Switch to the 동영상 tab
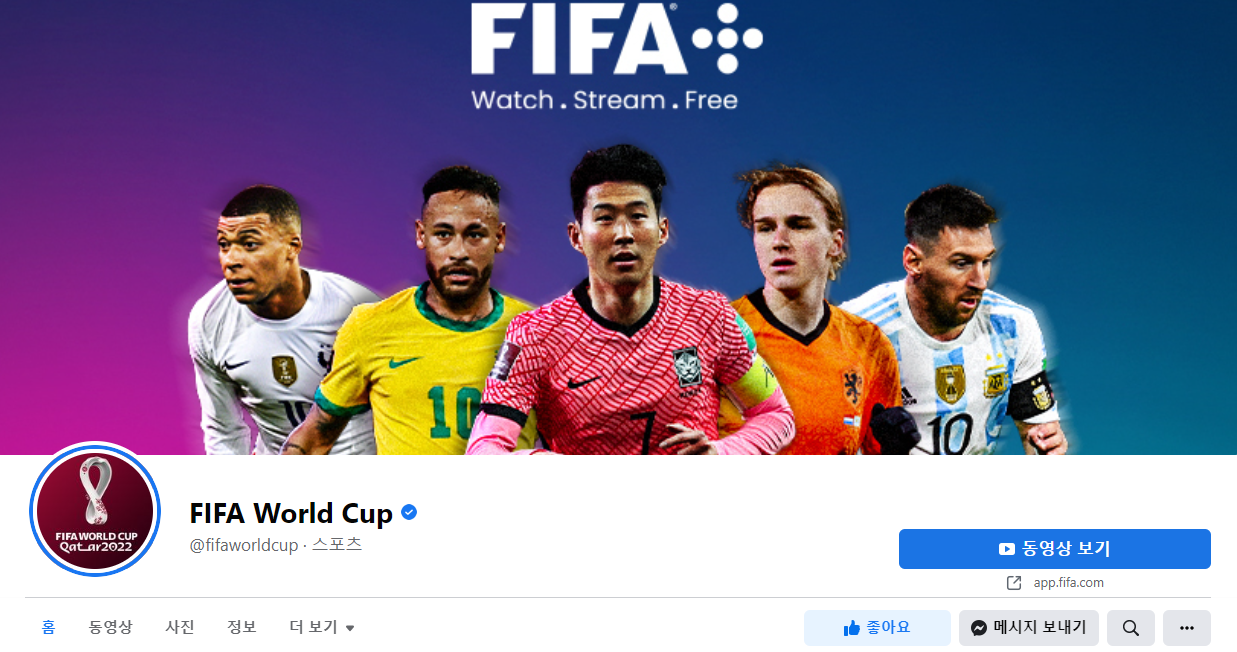The width and height of the screenshot is (1237, 652). 110,628
